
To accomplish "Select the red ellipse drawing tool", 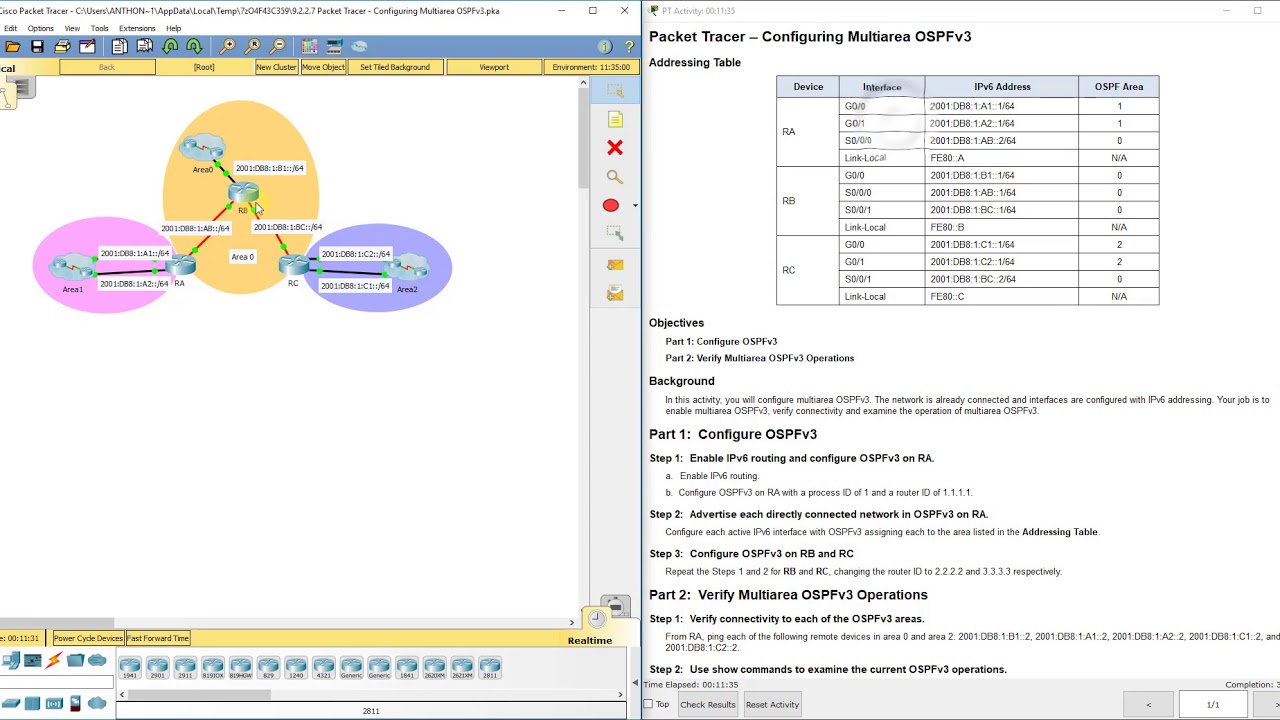I will pos(611,205).
